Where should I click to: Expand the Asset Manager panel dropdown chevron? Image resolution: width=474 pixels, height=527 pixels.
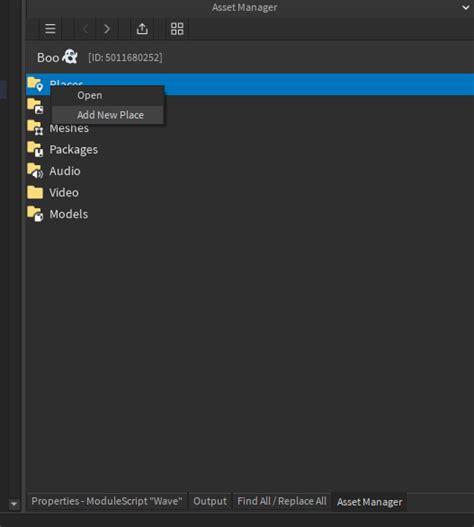click(466, 7)
